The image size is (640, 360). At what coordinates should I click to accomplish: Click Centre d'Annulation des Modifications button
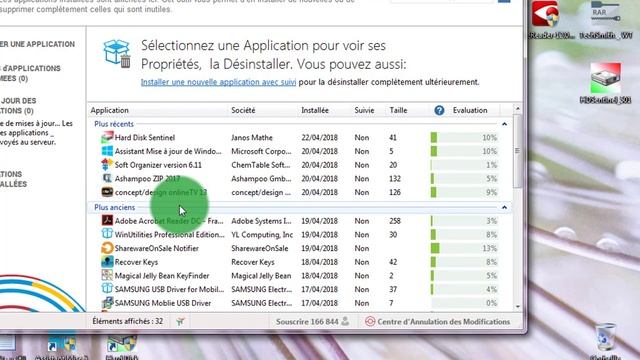click(438, 322)
